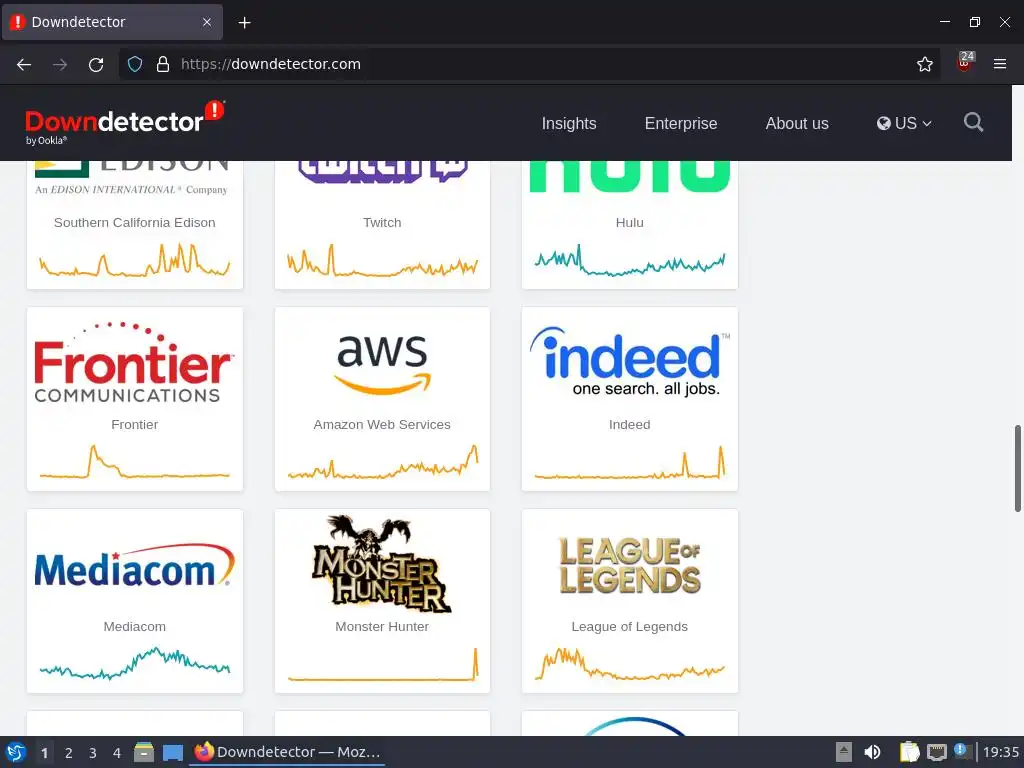Open the site search magnifier icon
This screenshot has height=768, width=1024.
[973, 122]
